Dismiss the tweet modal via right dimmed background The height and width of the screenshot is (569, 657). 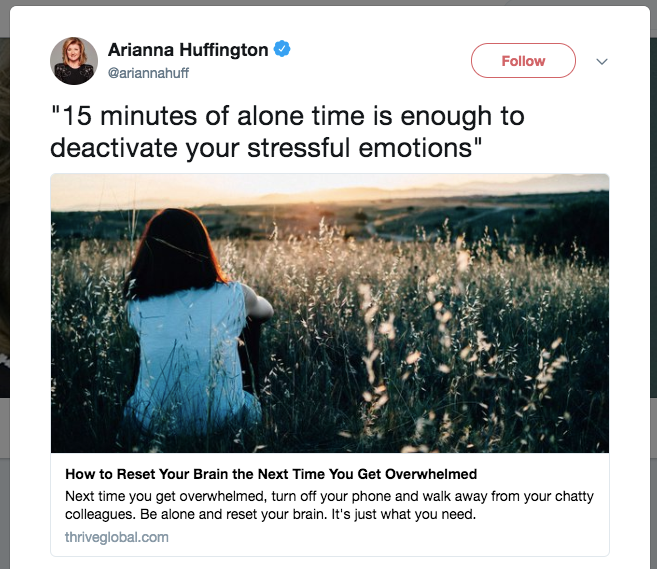[653, 251]
